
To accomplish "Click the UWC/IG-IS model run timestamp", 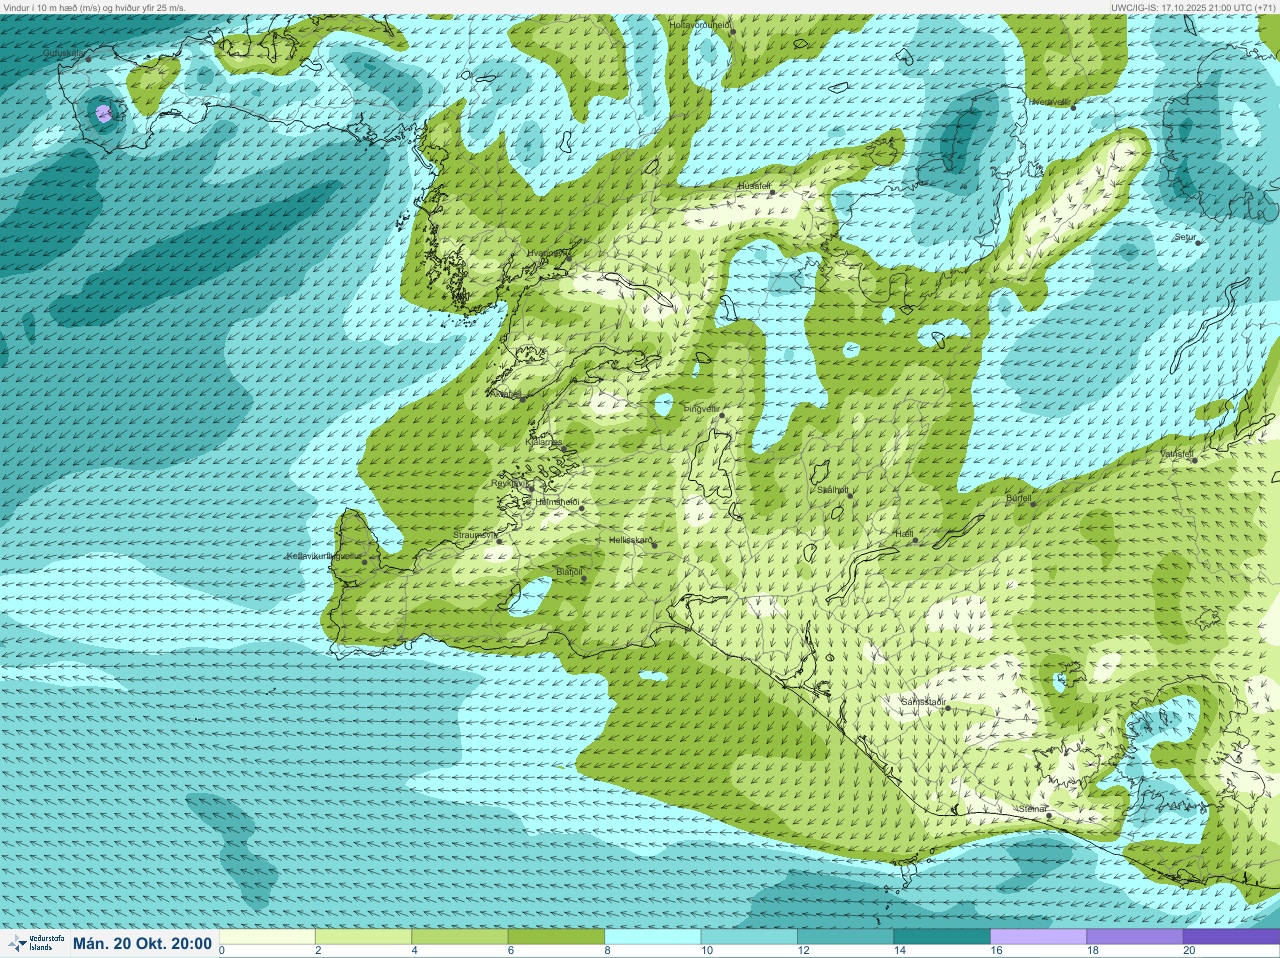I will 1192,7.
